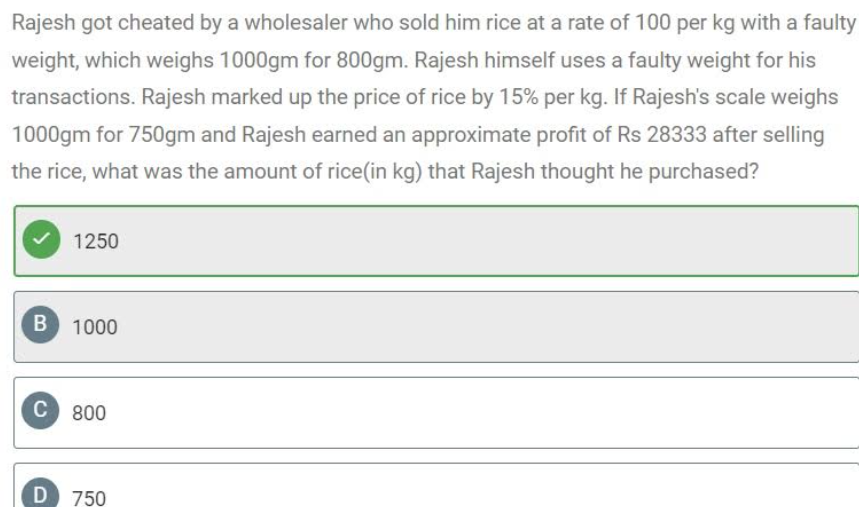Choose the answer text 1000
The height and width of the screenshot is (507, 859).
pos(95,327)
